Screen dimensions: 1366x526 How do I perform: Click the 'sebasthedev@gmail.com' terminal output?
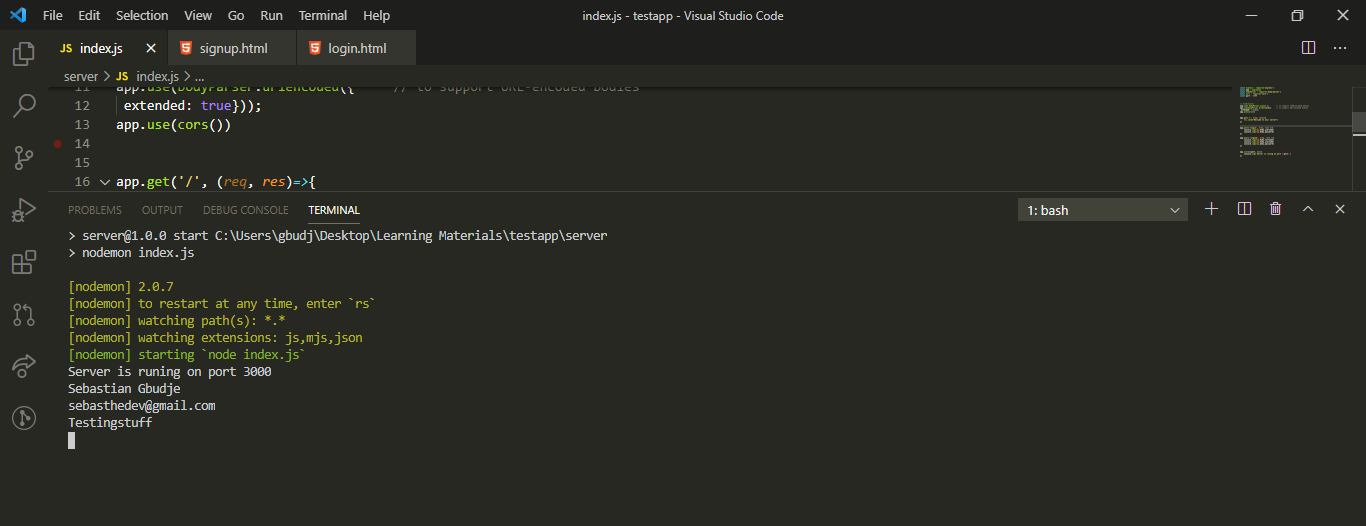142,406
